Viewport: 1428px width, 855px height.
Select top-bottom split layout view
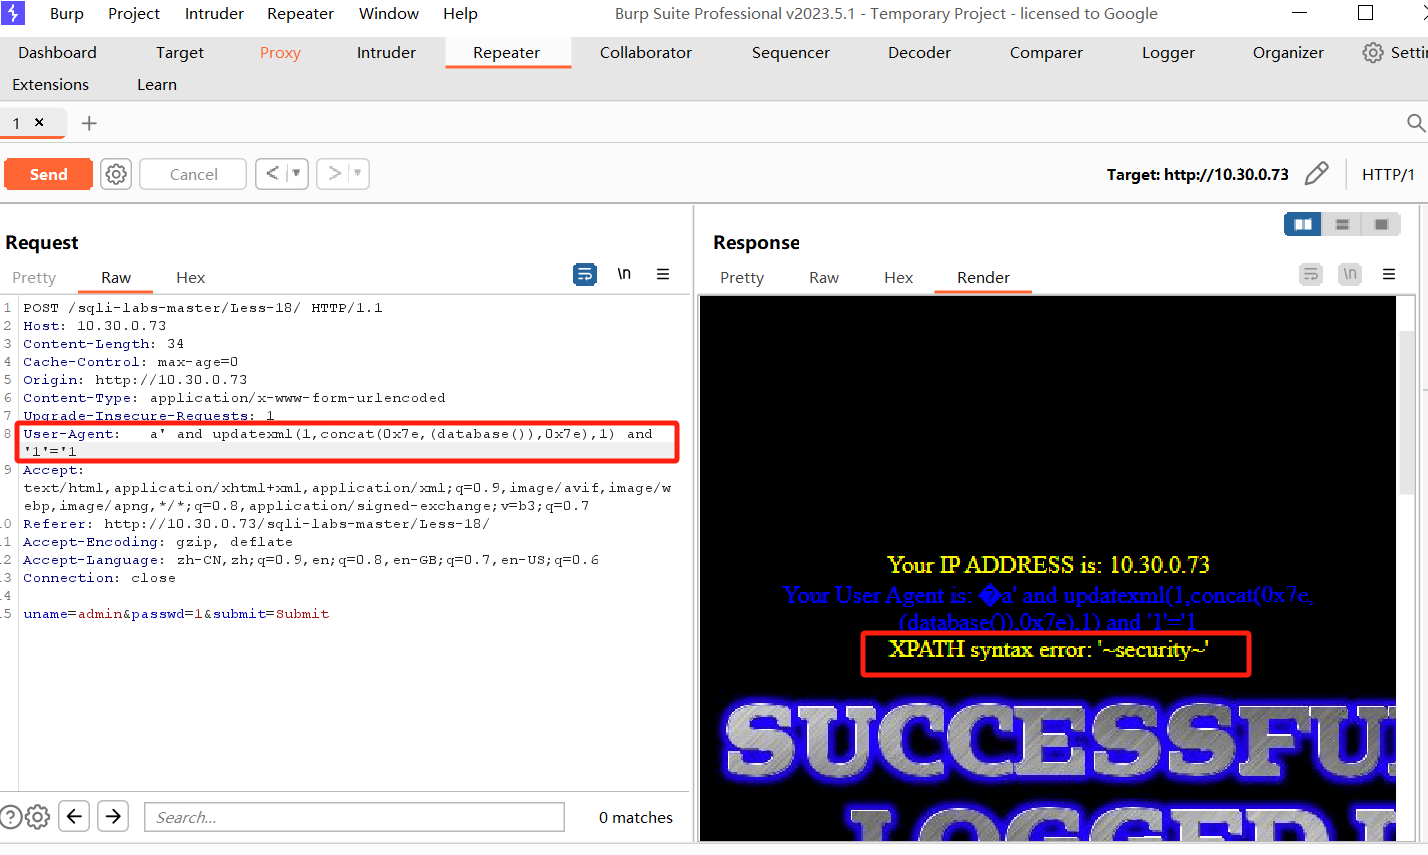(1342, 224)
